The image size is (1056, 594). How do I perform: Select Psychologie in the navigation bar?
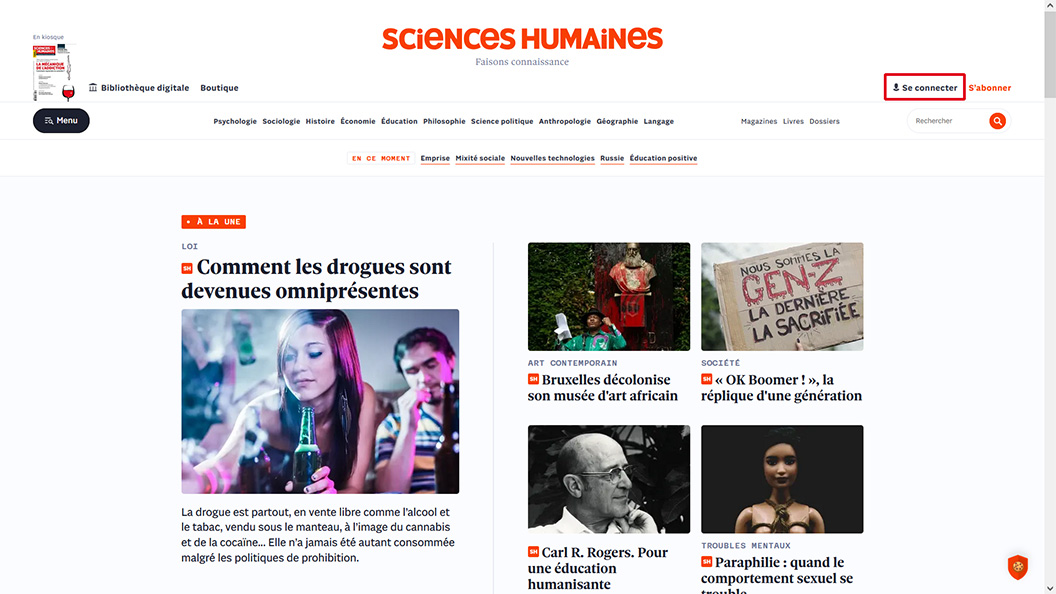click(235, 121)
